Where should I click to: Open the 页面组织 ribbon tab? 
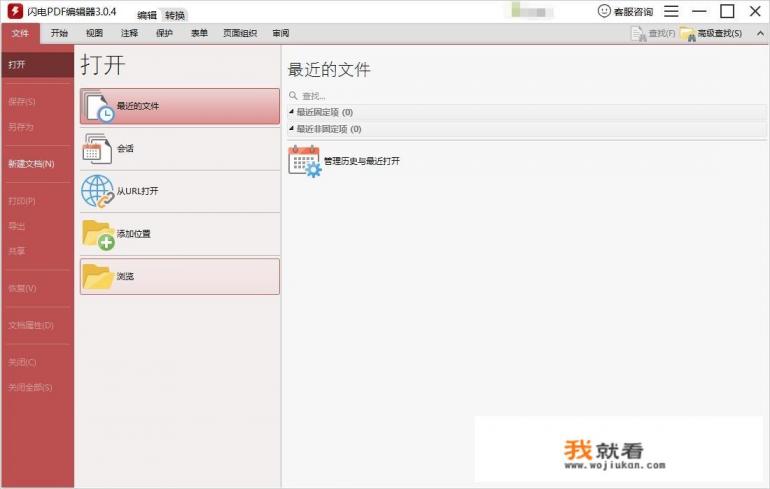point(239,33)
